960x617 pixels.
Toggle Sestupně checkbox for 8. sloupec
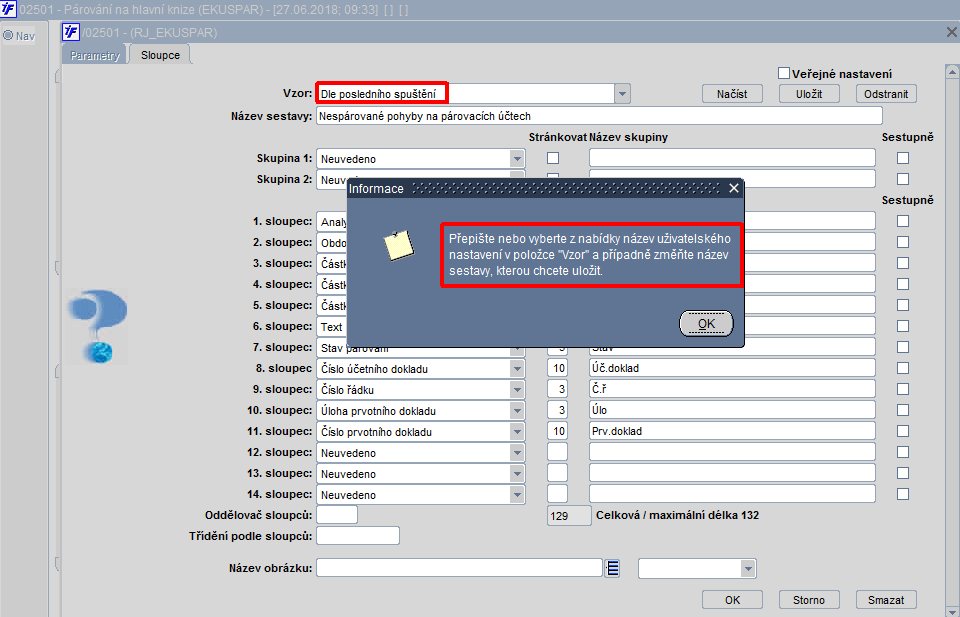tap(902, 368)
